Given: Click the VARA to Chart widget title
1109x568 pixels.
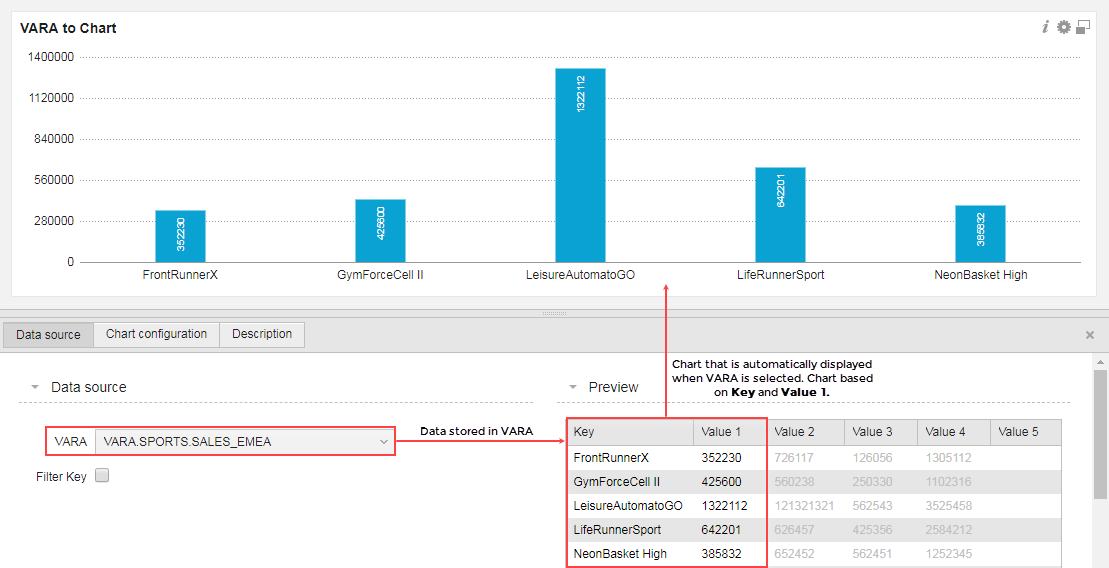Looking at the screenshot, I should [68, 28].
